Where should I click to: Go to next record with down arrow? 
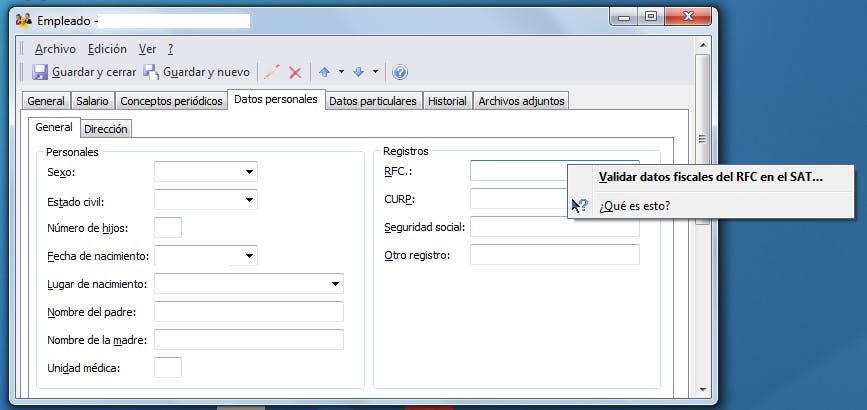(358, 72)
